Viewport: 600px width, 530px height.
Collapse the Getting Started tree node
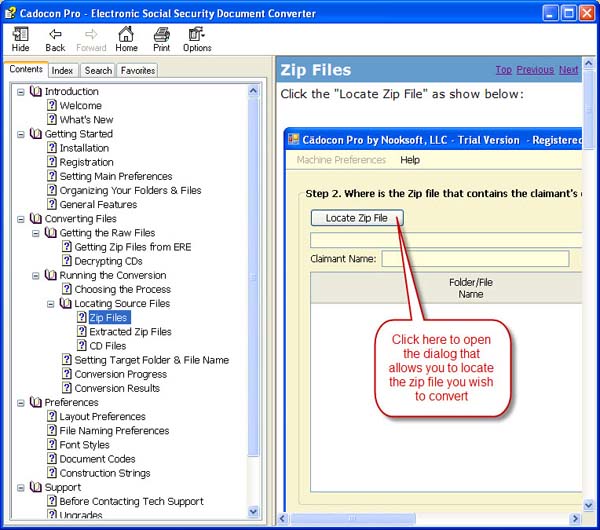click(21, 134)
